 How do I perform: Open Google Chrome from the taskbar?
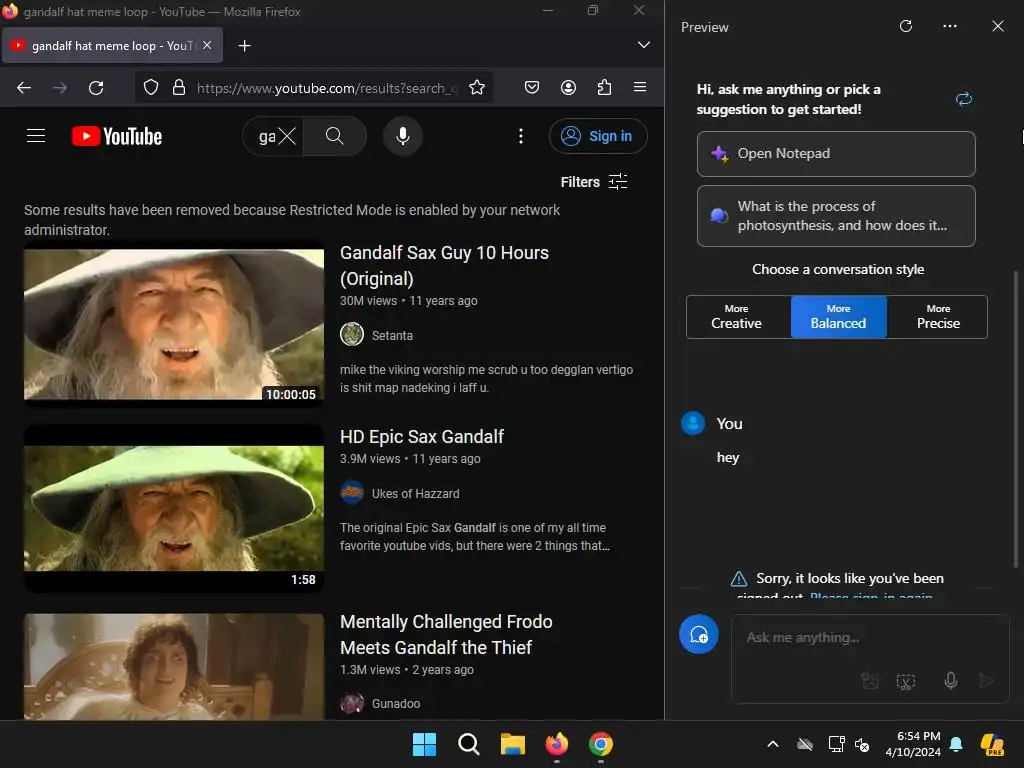coord(601,744)
